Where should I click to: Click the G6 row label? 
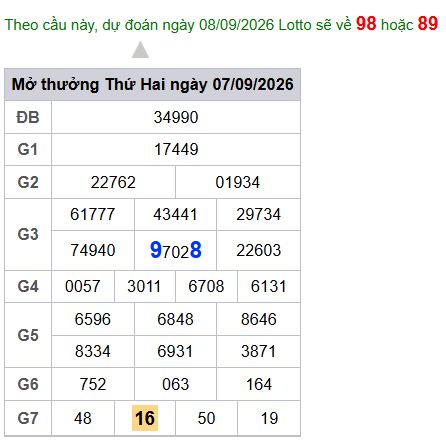[x=28, y=384]
